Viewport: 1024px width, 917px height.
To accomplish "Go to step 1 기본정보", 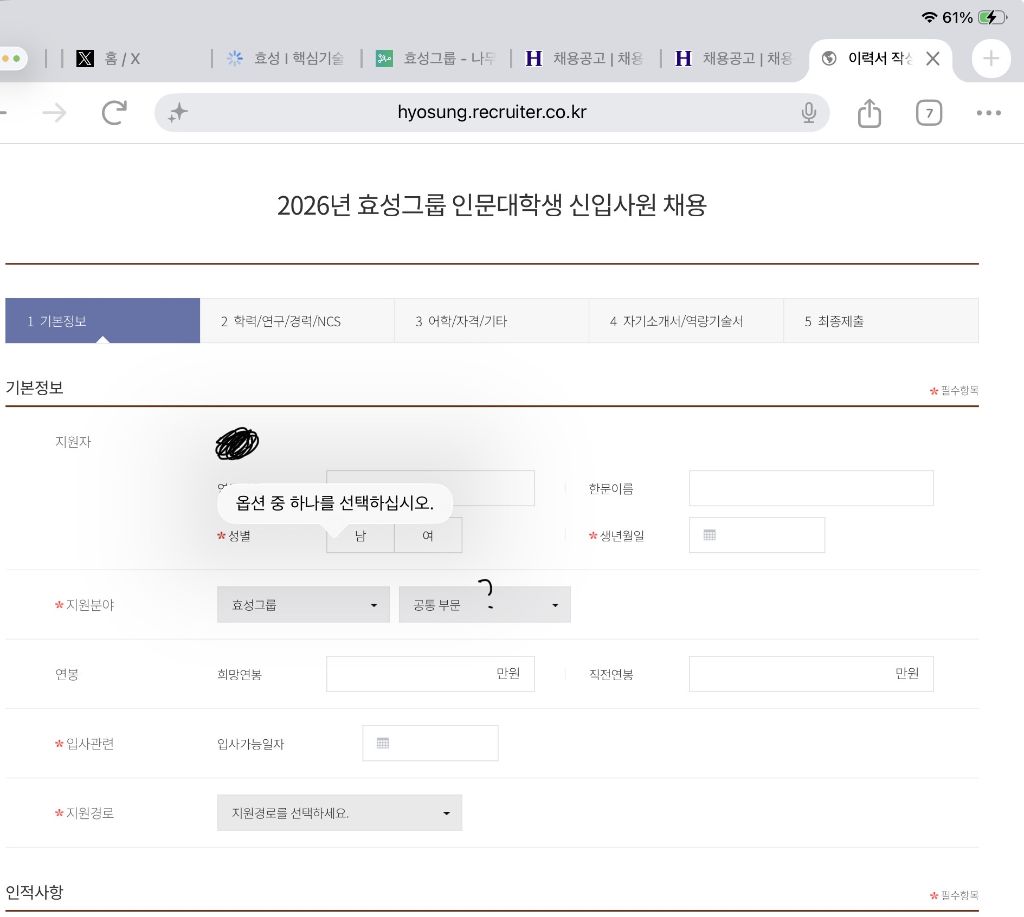I will (103, 321).
